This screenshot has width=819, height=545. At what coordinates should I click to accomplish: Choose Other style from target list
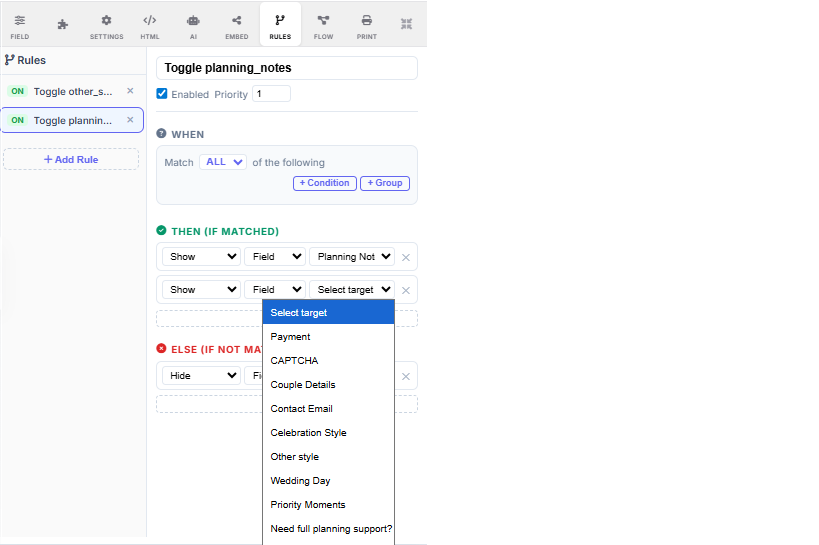(x=329, y=457)
